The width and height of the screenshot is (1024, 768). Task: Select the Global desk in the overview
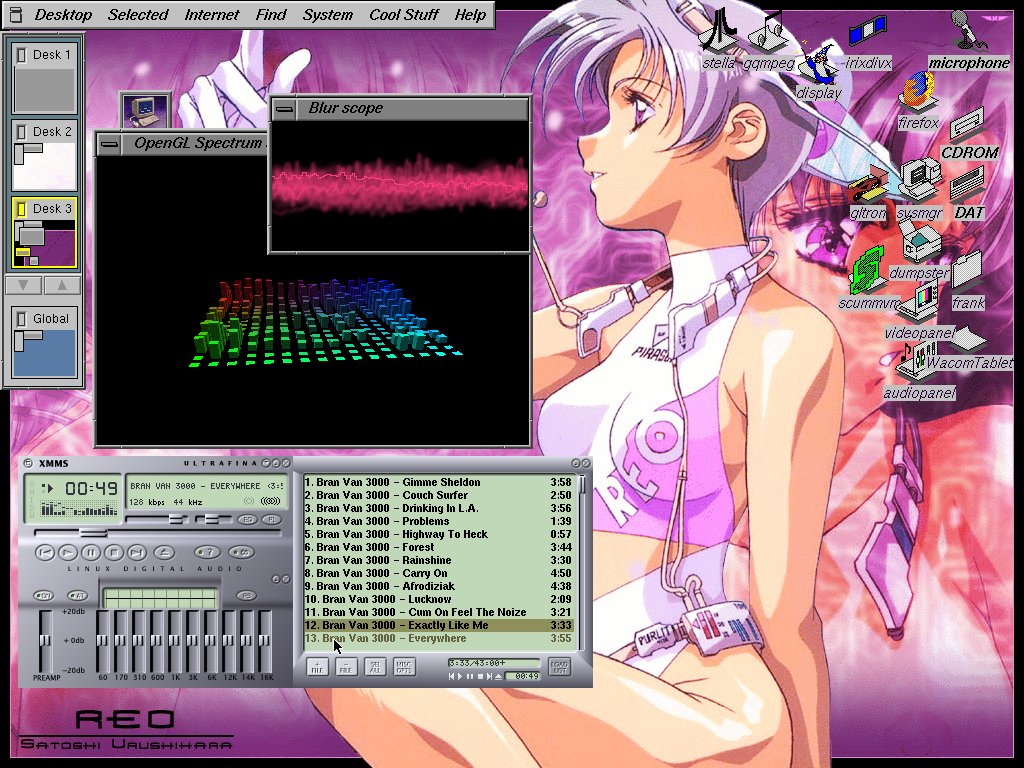[x=44, y=342]
